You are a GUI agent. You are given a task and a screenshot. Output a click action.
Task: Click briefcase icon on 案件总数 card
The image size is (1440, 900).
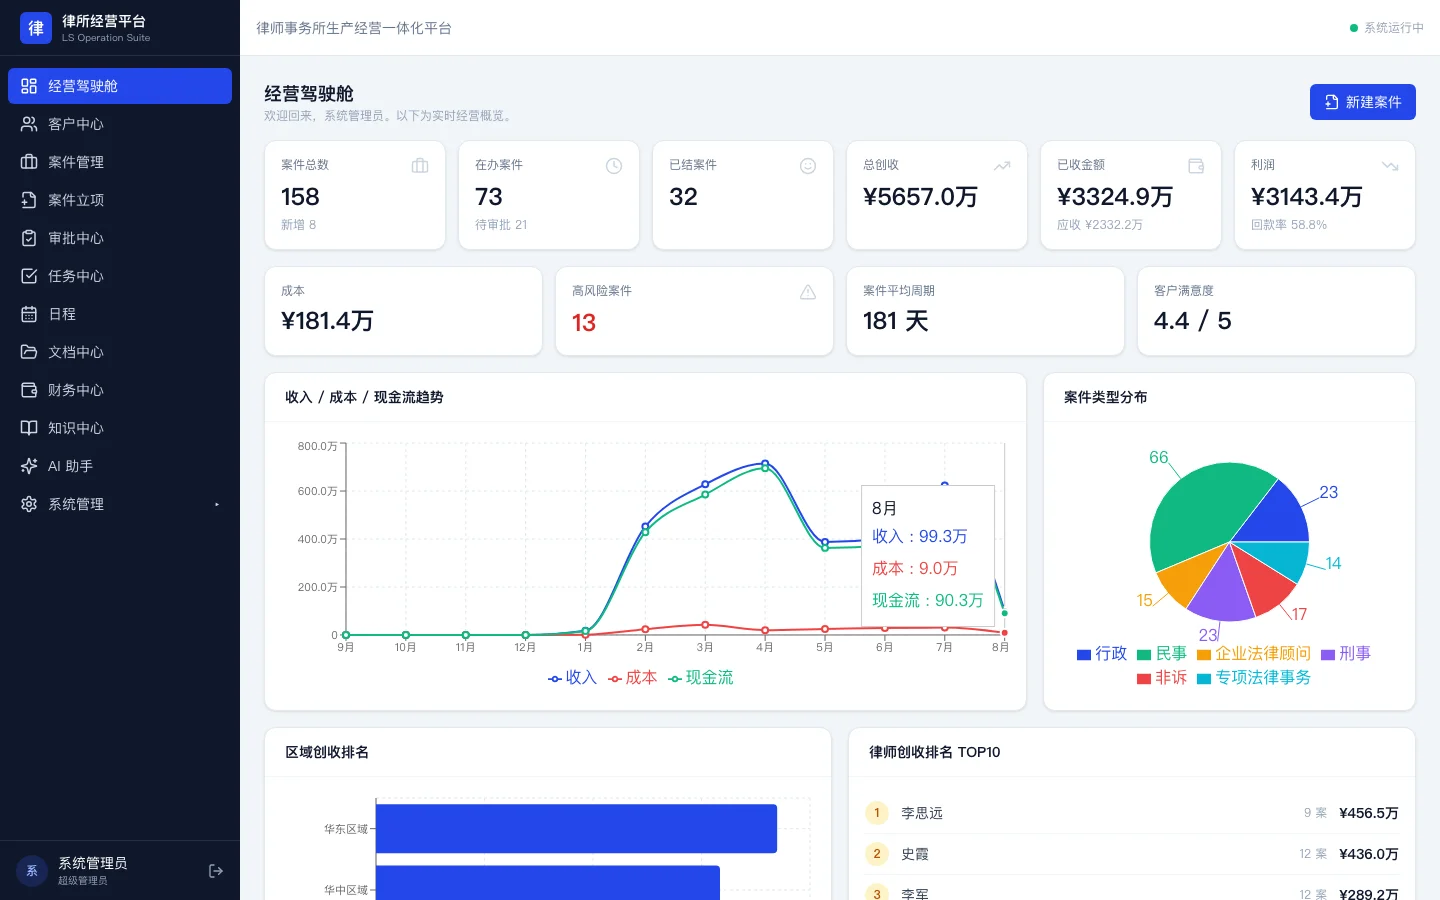pyautogui.click(x=420, y=166)
